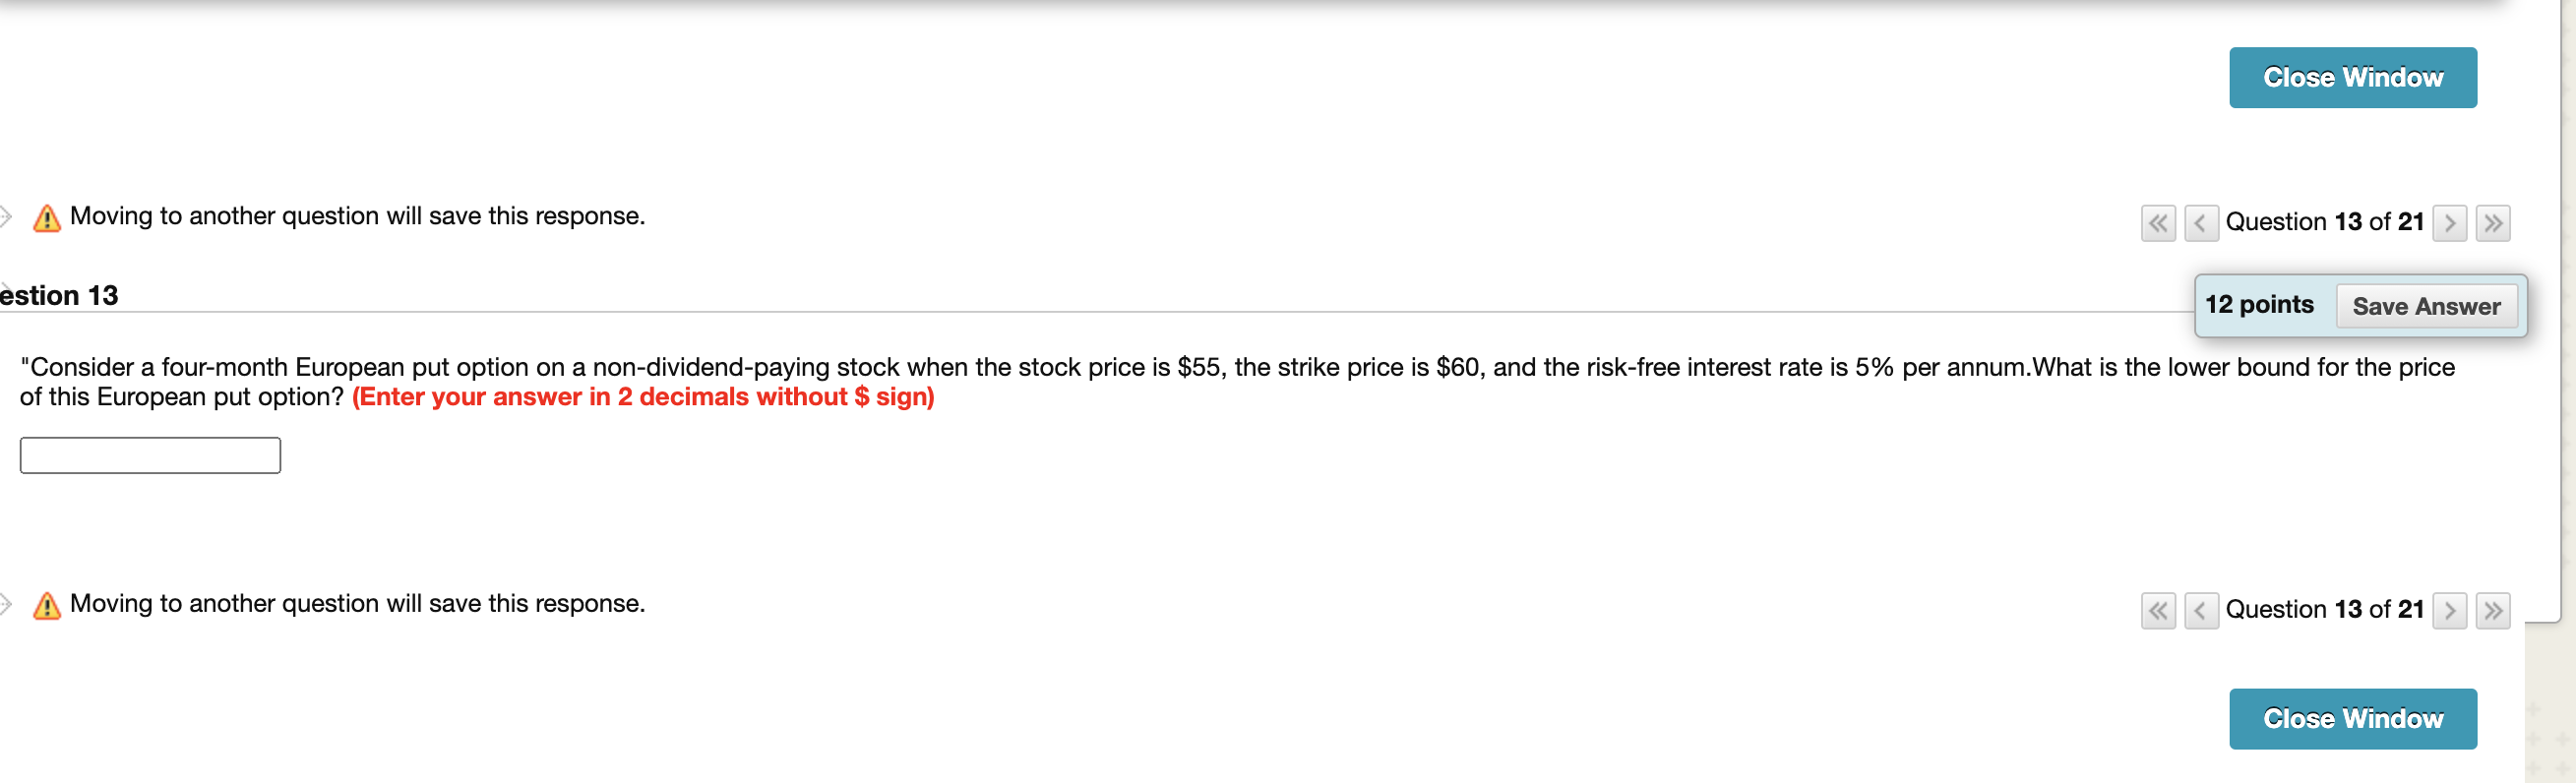This screenshot has height=783, width=2576.
Task: Click the bottom previous-question arrow
Action: tap(2202, 610)
